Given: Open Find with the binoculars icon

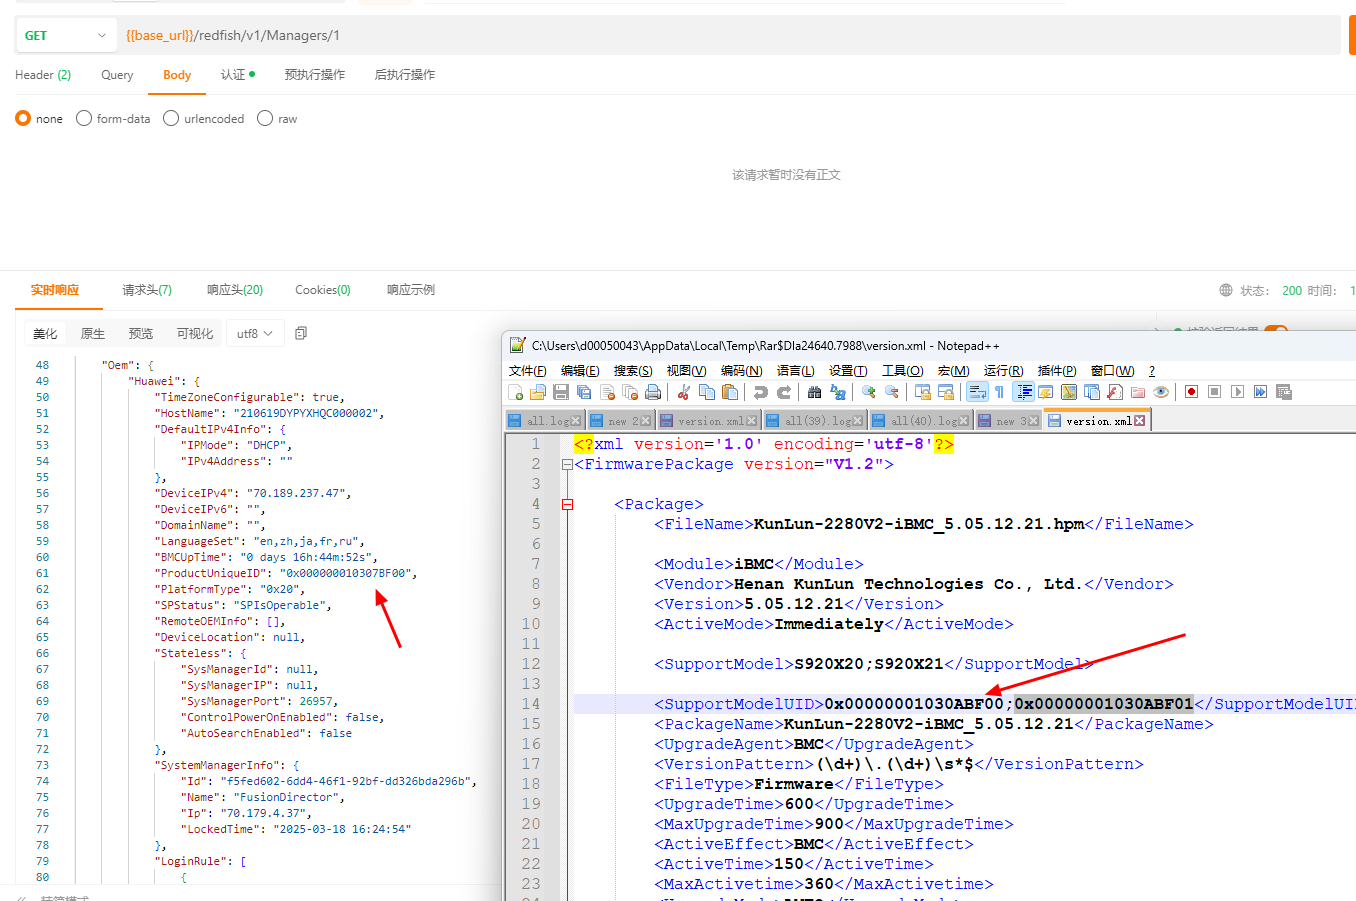Looking at the screenshot, I should point(814,392).
